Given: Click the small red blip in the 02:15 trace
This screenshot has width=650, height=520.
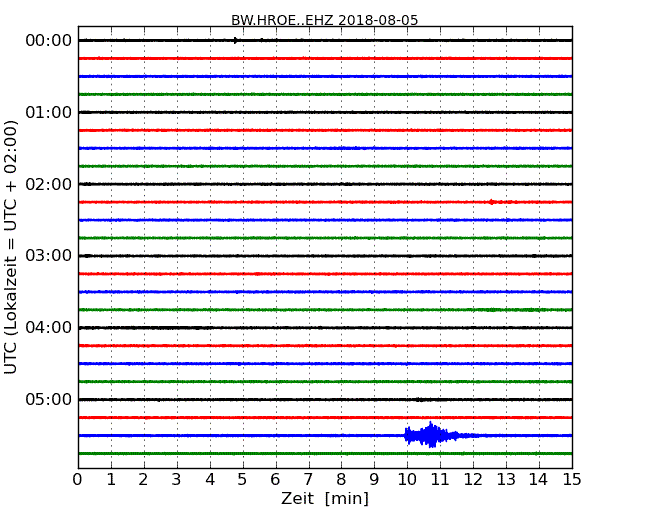Looking at the screenshot, I should (x=492, y=202).
